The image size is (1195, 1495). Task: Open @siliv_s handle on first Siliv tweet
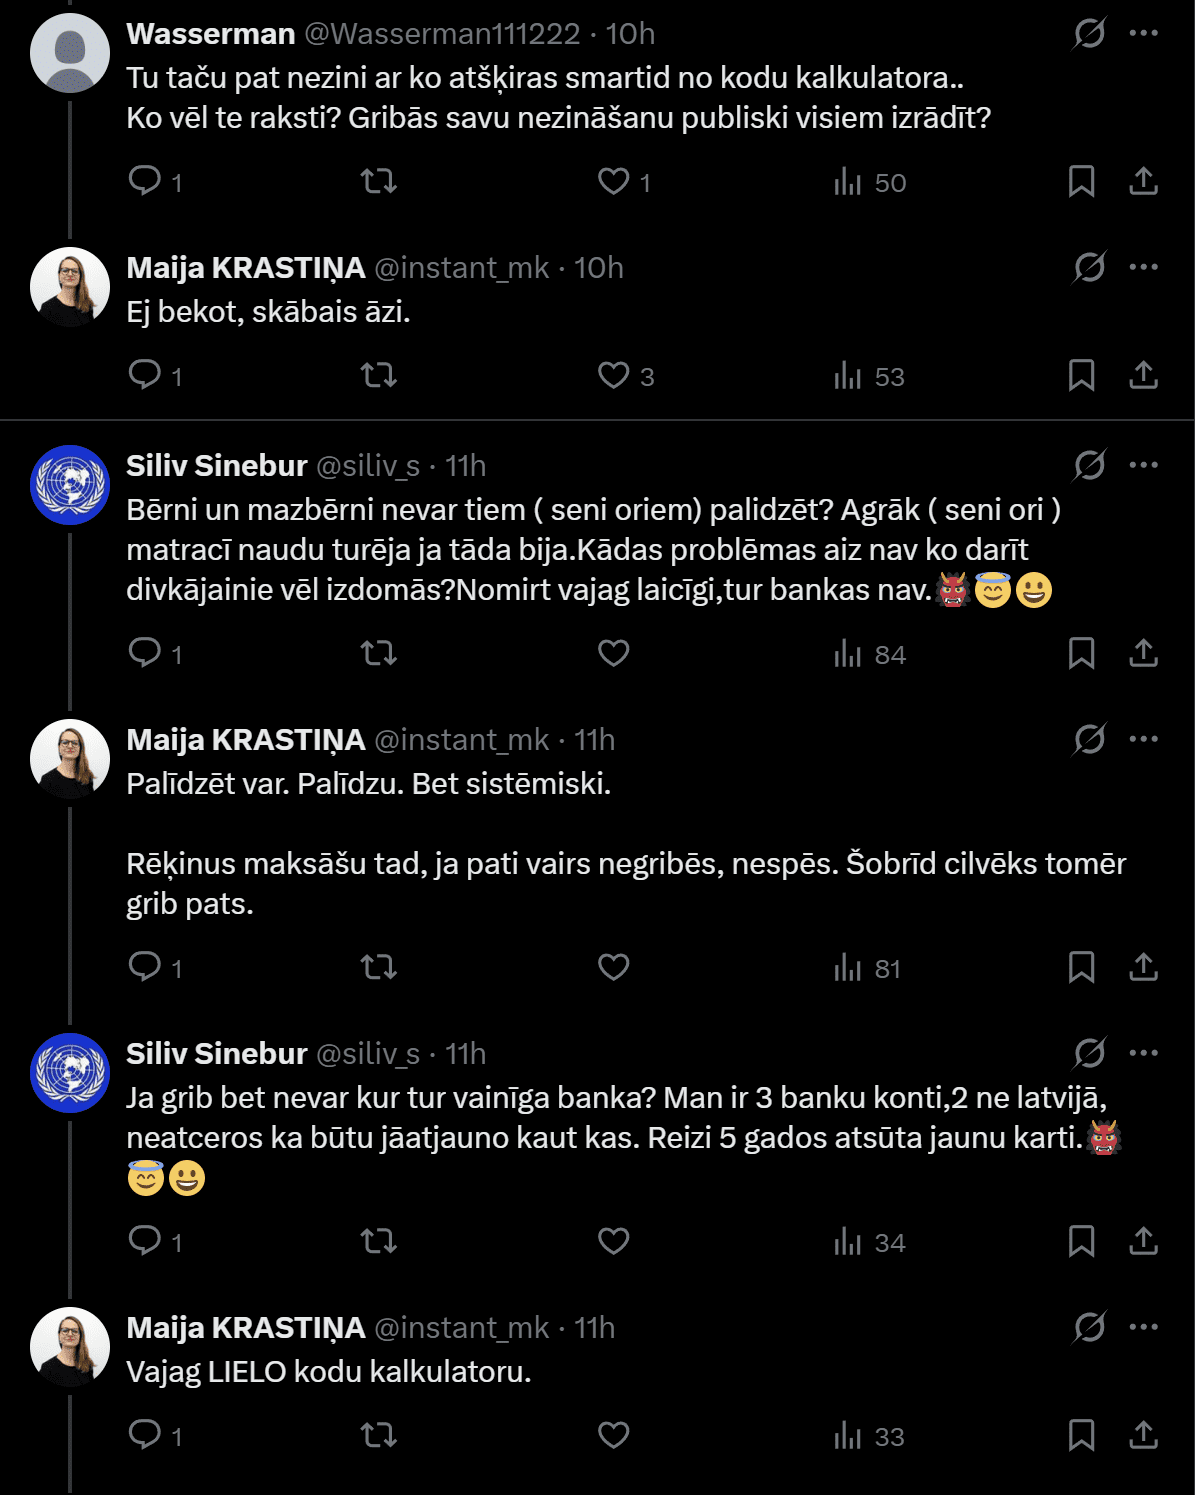pyautogui.click(x=368, y=466)
